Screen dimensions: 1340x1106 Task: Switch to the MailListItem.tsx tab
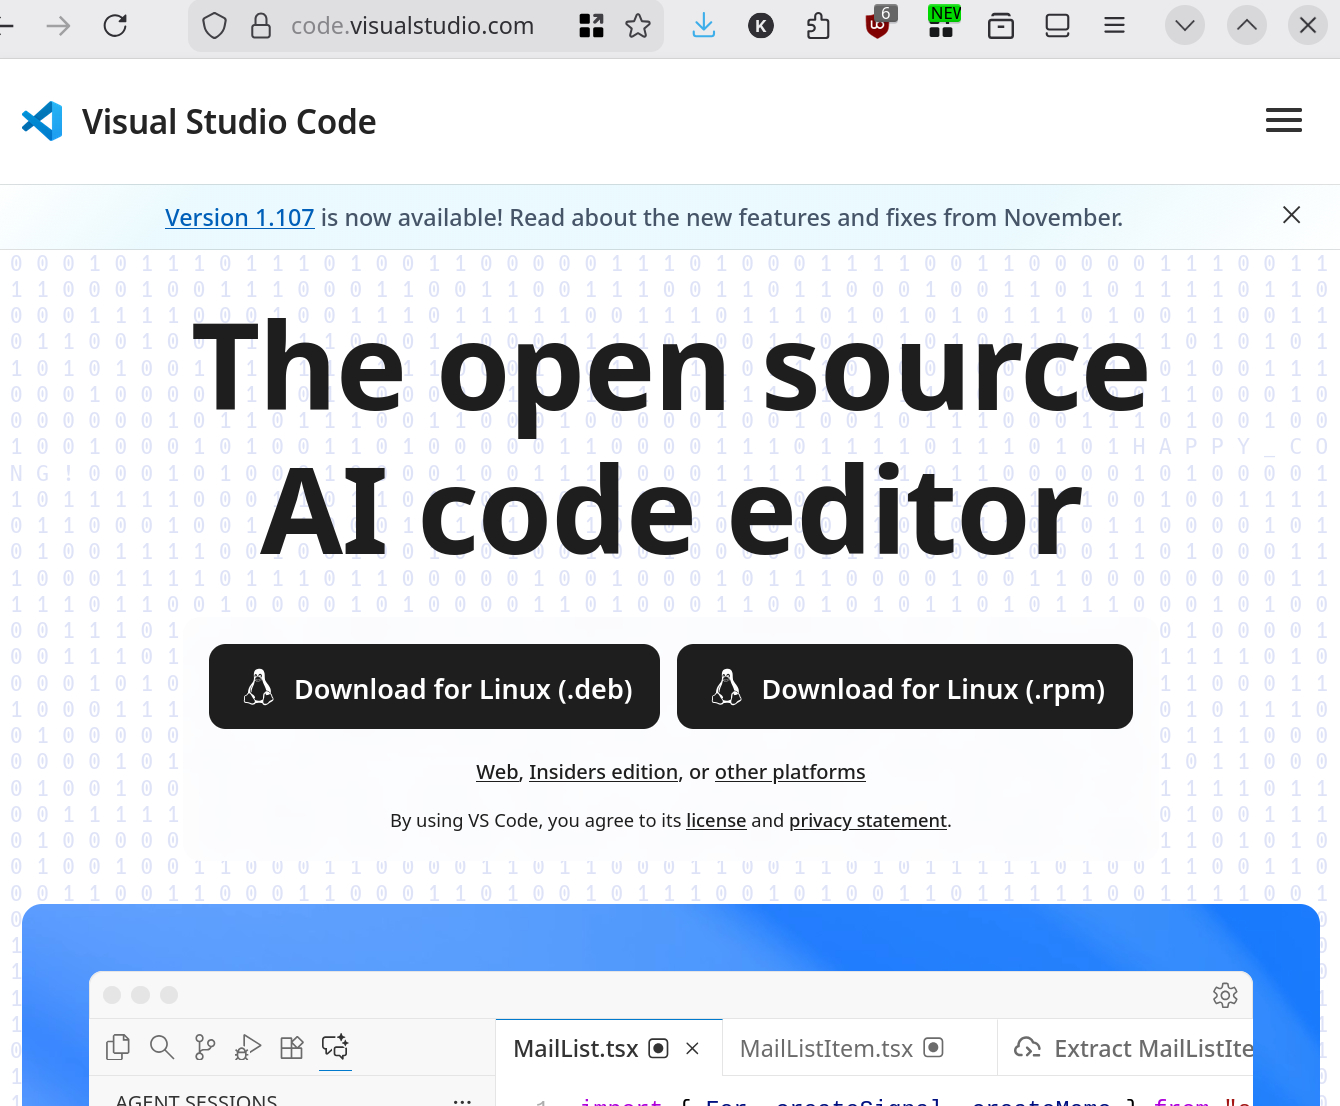click(826, 1048)
